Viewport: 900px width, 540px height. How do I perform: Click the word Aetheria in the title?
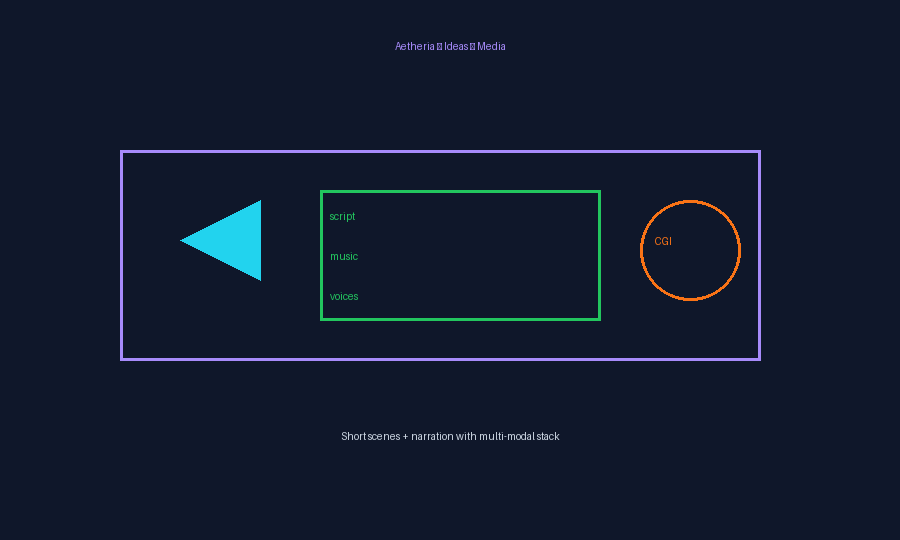coord(414,46)
